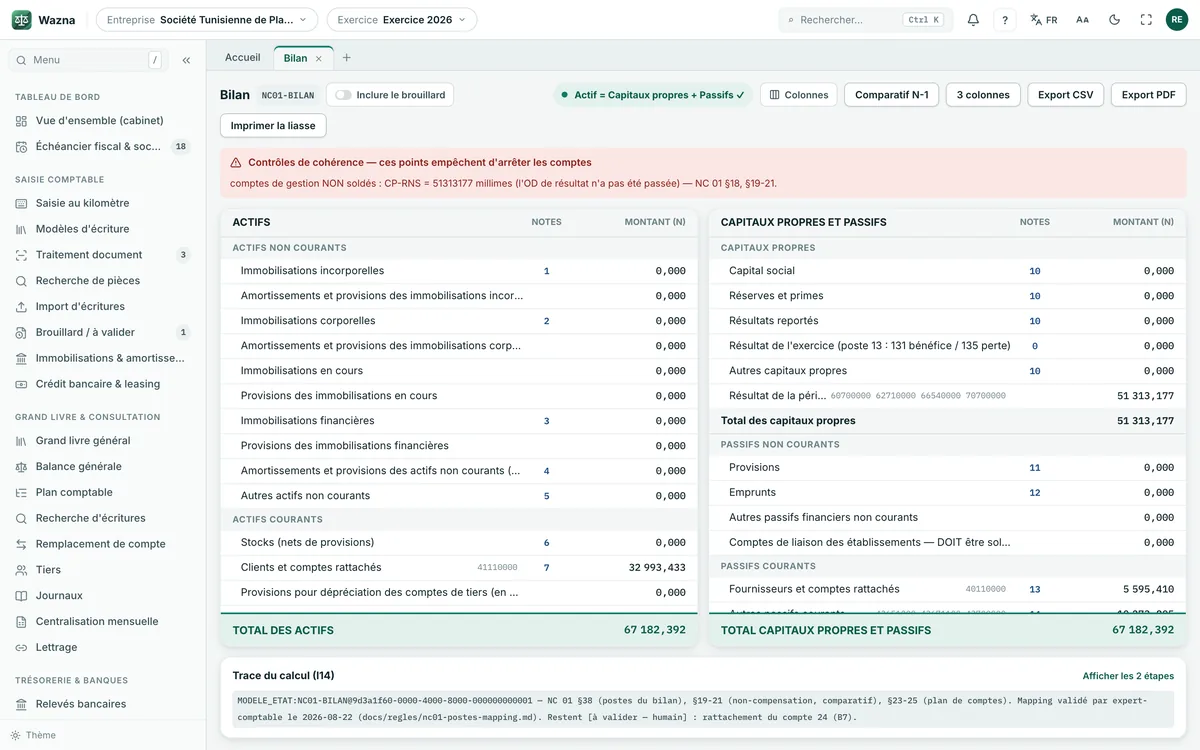Open the Exercice 2026 dropdown
The width and height of the screenshot is (1200, 750).
402,20
